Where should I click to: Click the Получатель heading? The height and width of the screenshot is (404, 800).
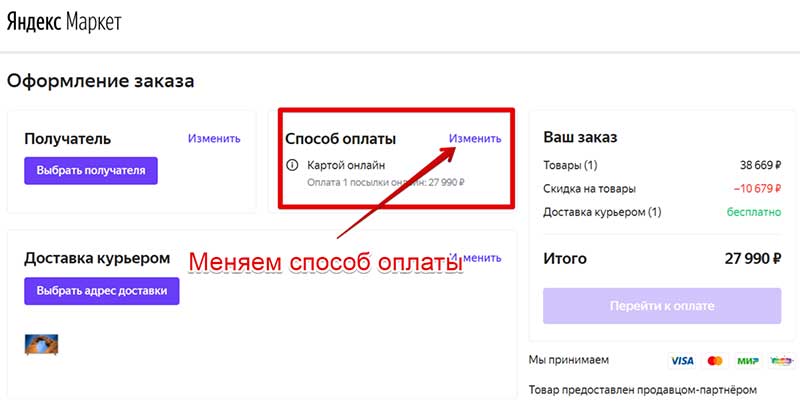(67, 139)
